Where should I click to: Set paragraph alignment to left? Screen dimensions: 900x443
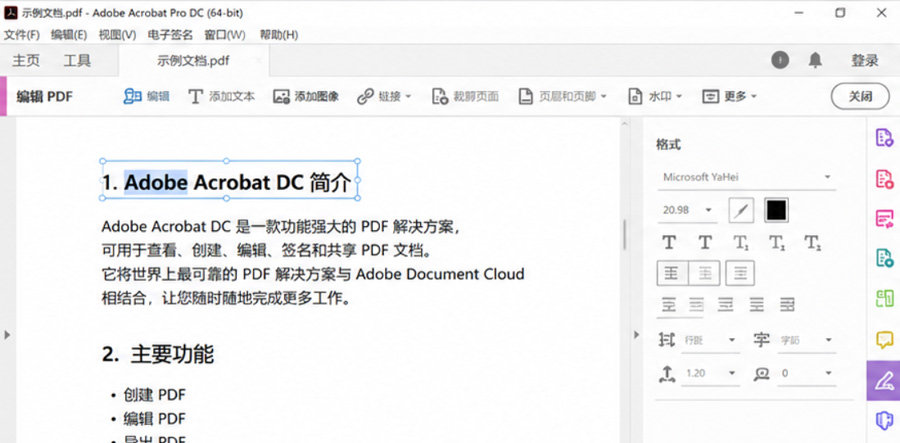(669, 305)
